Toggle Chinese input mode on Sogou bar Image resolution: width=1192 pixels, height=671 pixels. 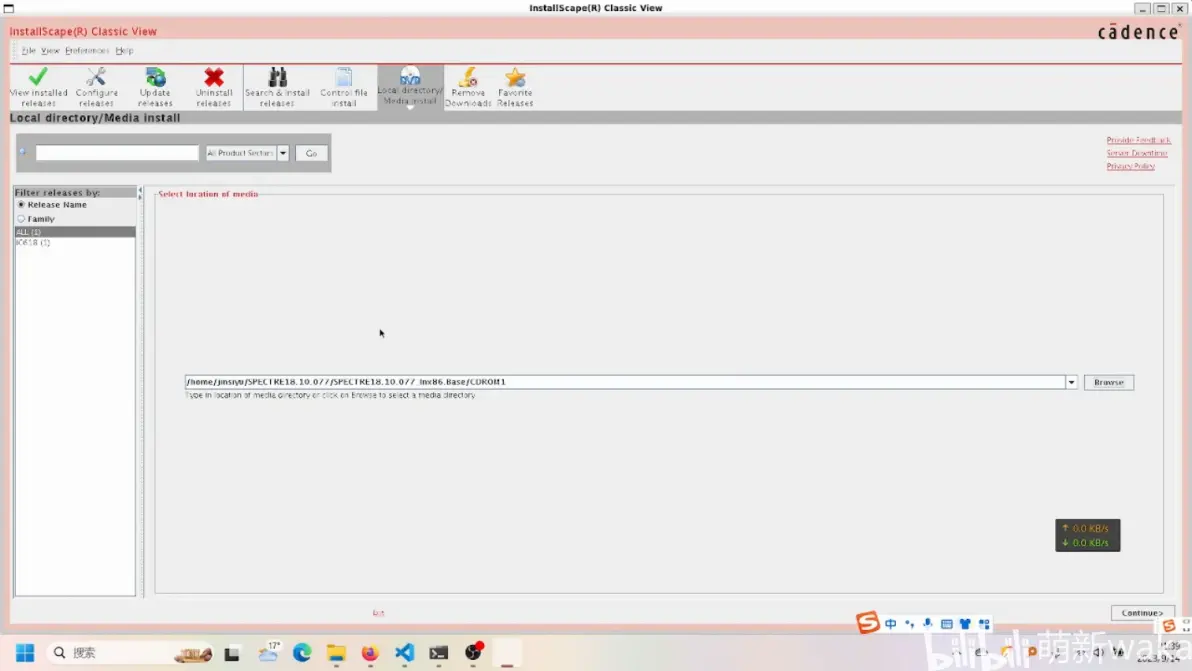(x=890, y=624)
